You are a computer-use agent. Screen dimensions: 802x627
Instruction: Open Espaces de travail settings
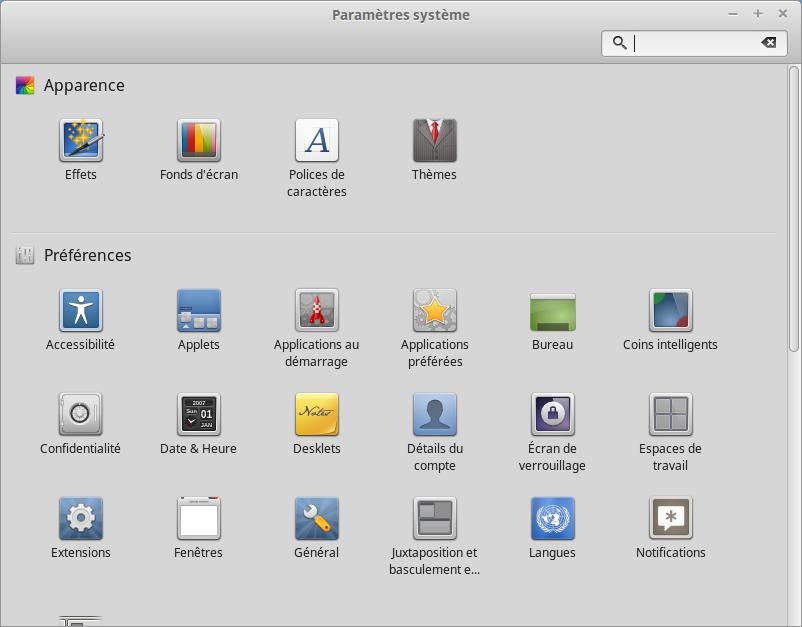670,414
